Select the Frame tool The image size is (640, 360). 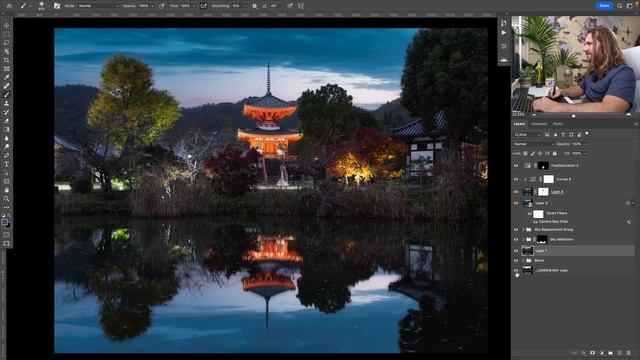pos(7,69)
